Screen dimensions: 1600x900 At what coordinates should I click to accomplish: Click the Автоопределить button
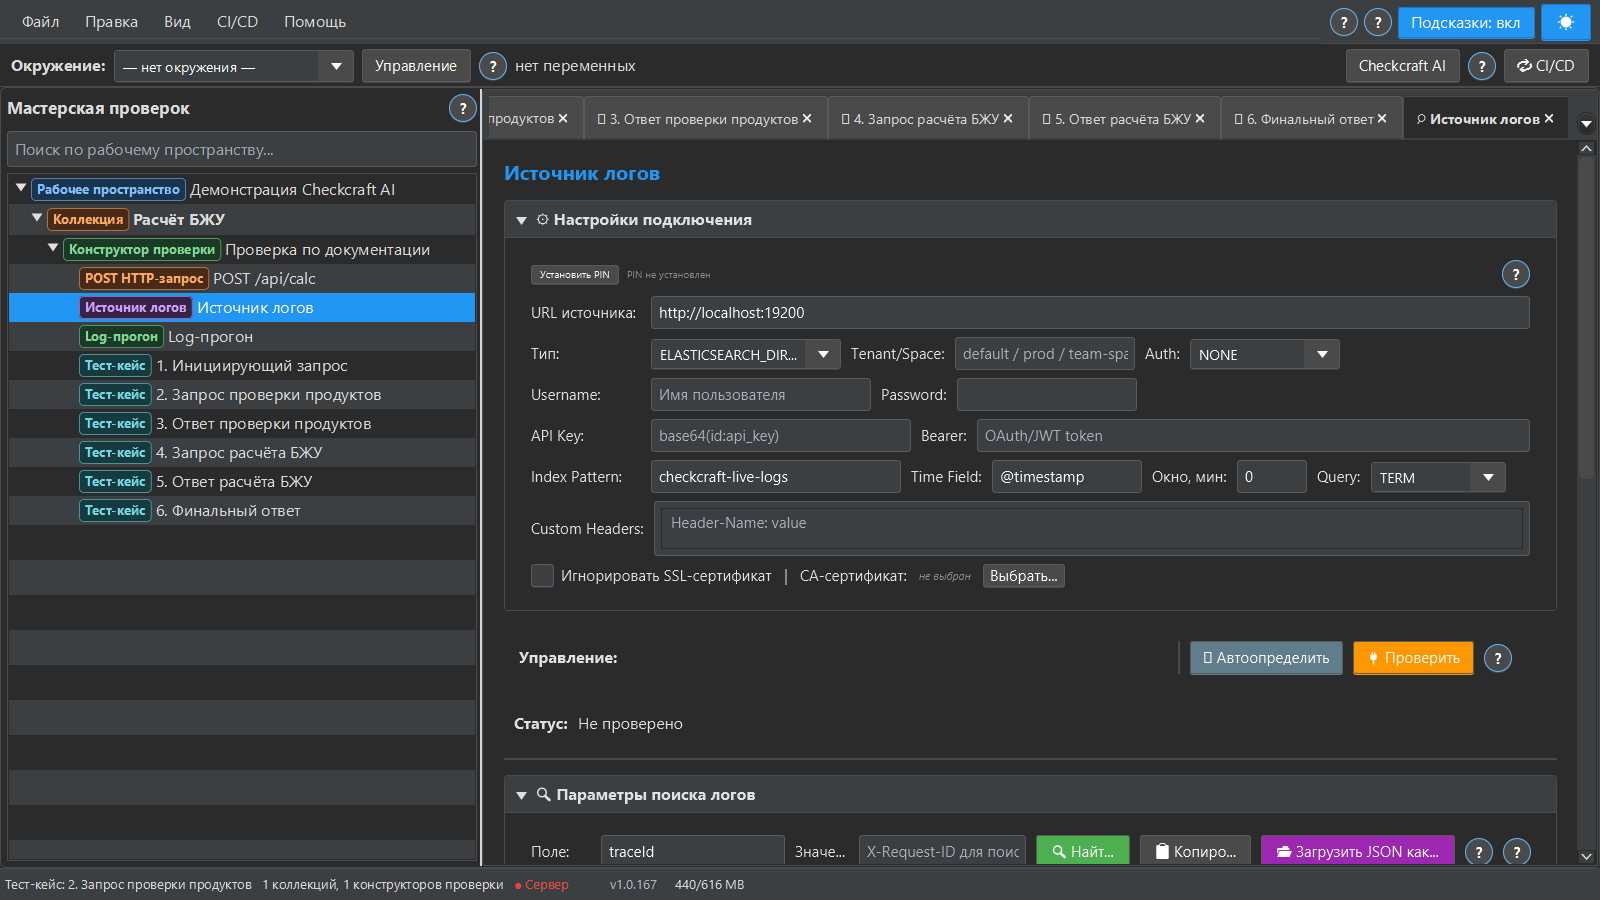[x=1266, y=658]
